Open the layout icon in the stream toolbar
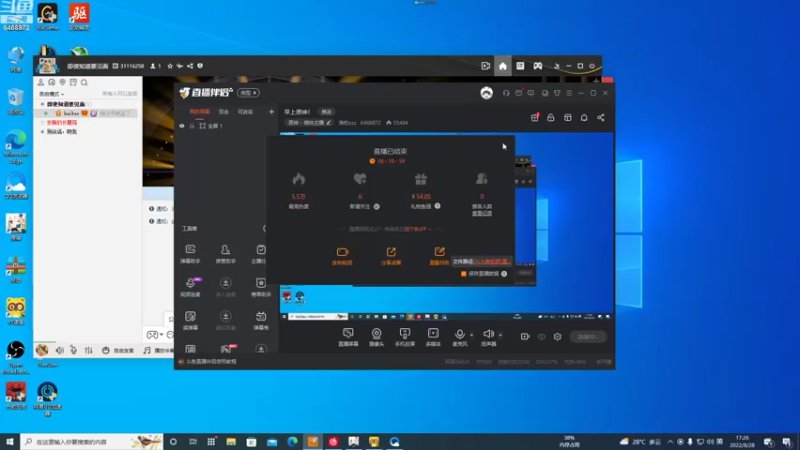The width and height of the screenshot is (800, 450). tap(568, 117)
